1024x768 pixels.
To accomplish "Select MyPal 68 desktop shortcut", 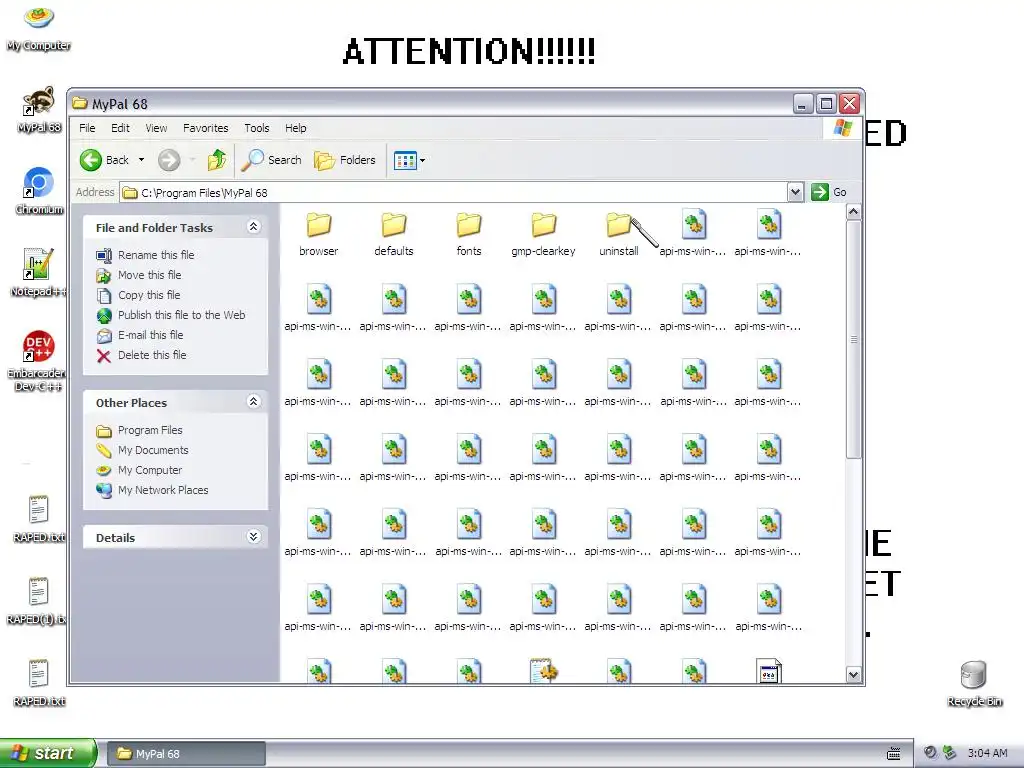I will [x=39, y=110].
